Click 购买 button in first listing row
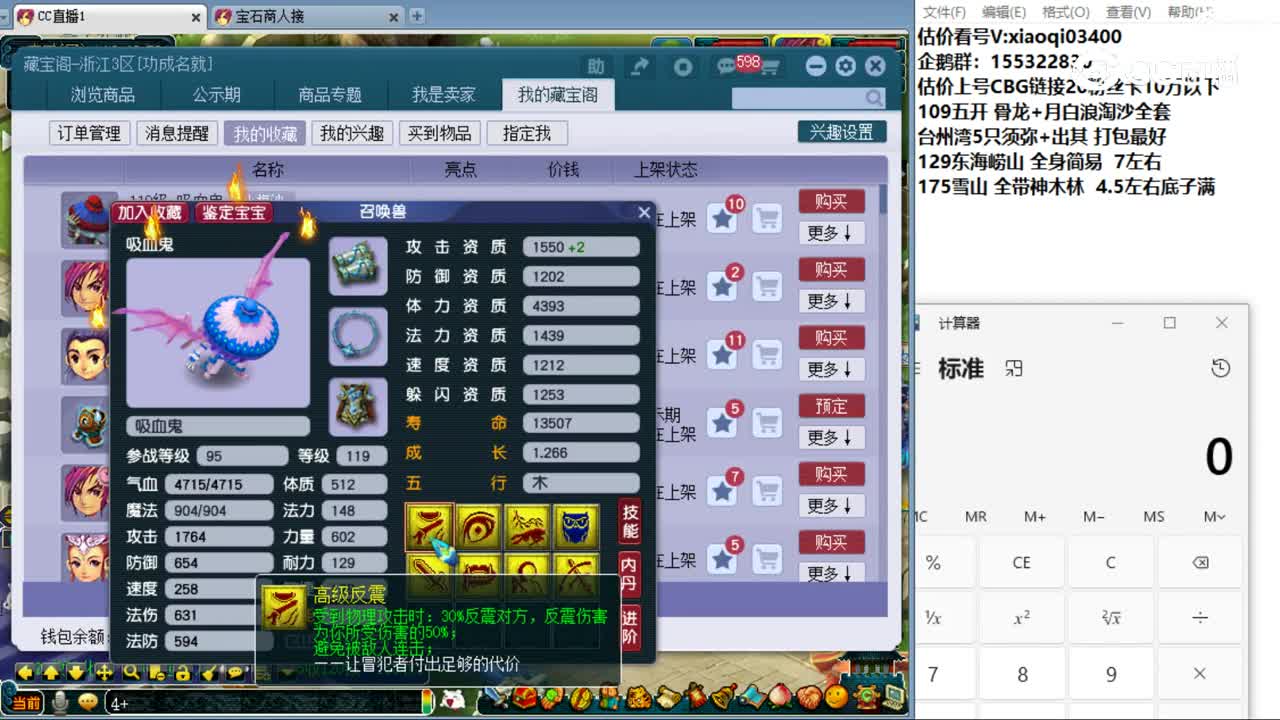The image size is (1280, 720). coord(831,201)
